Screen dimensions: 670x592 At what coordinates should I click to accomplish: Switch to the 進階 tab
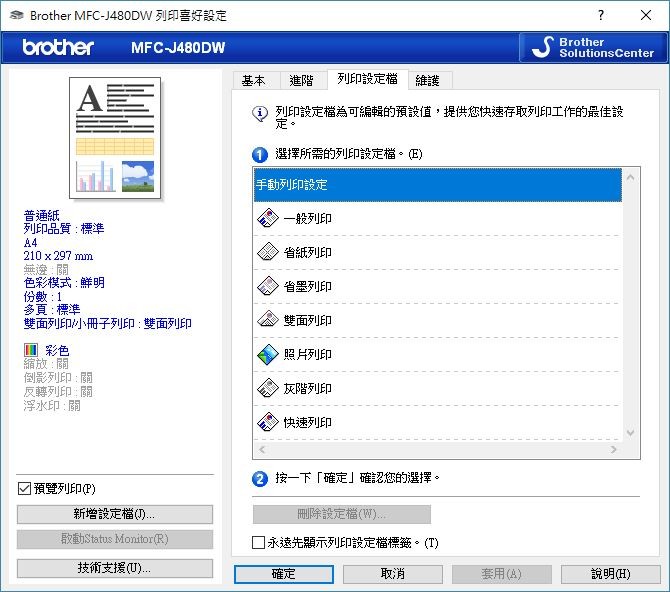(x=302, y=80)
